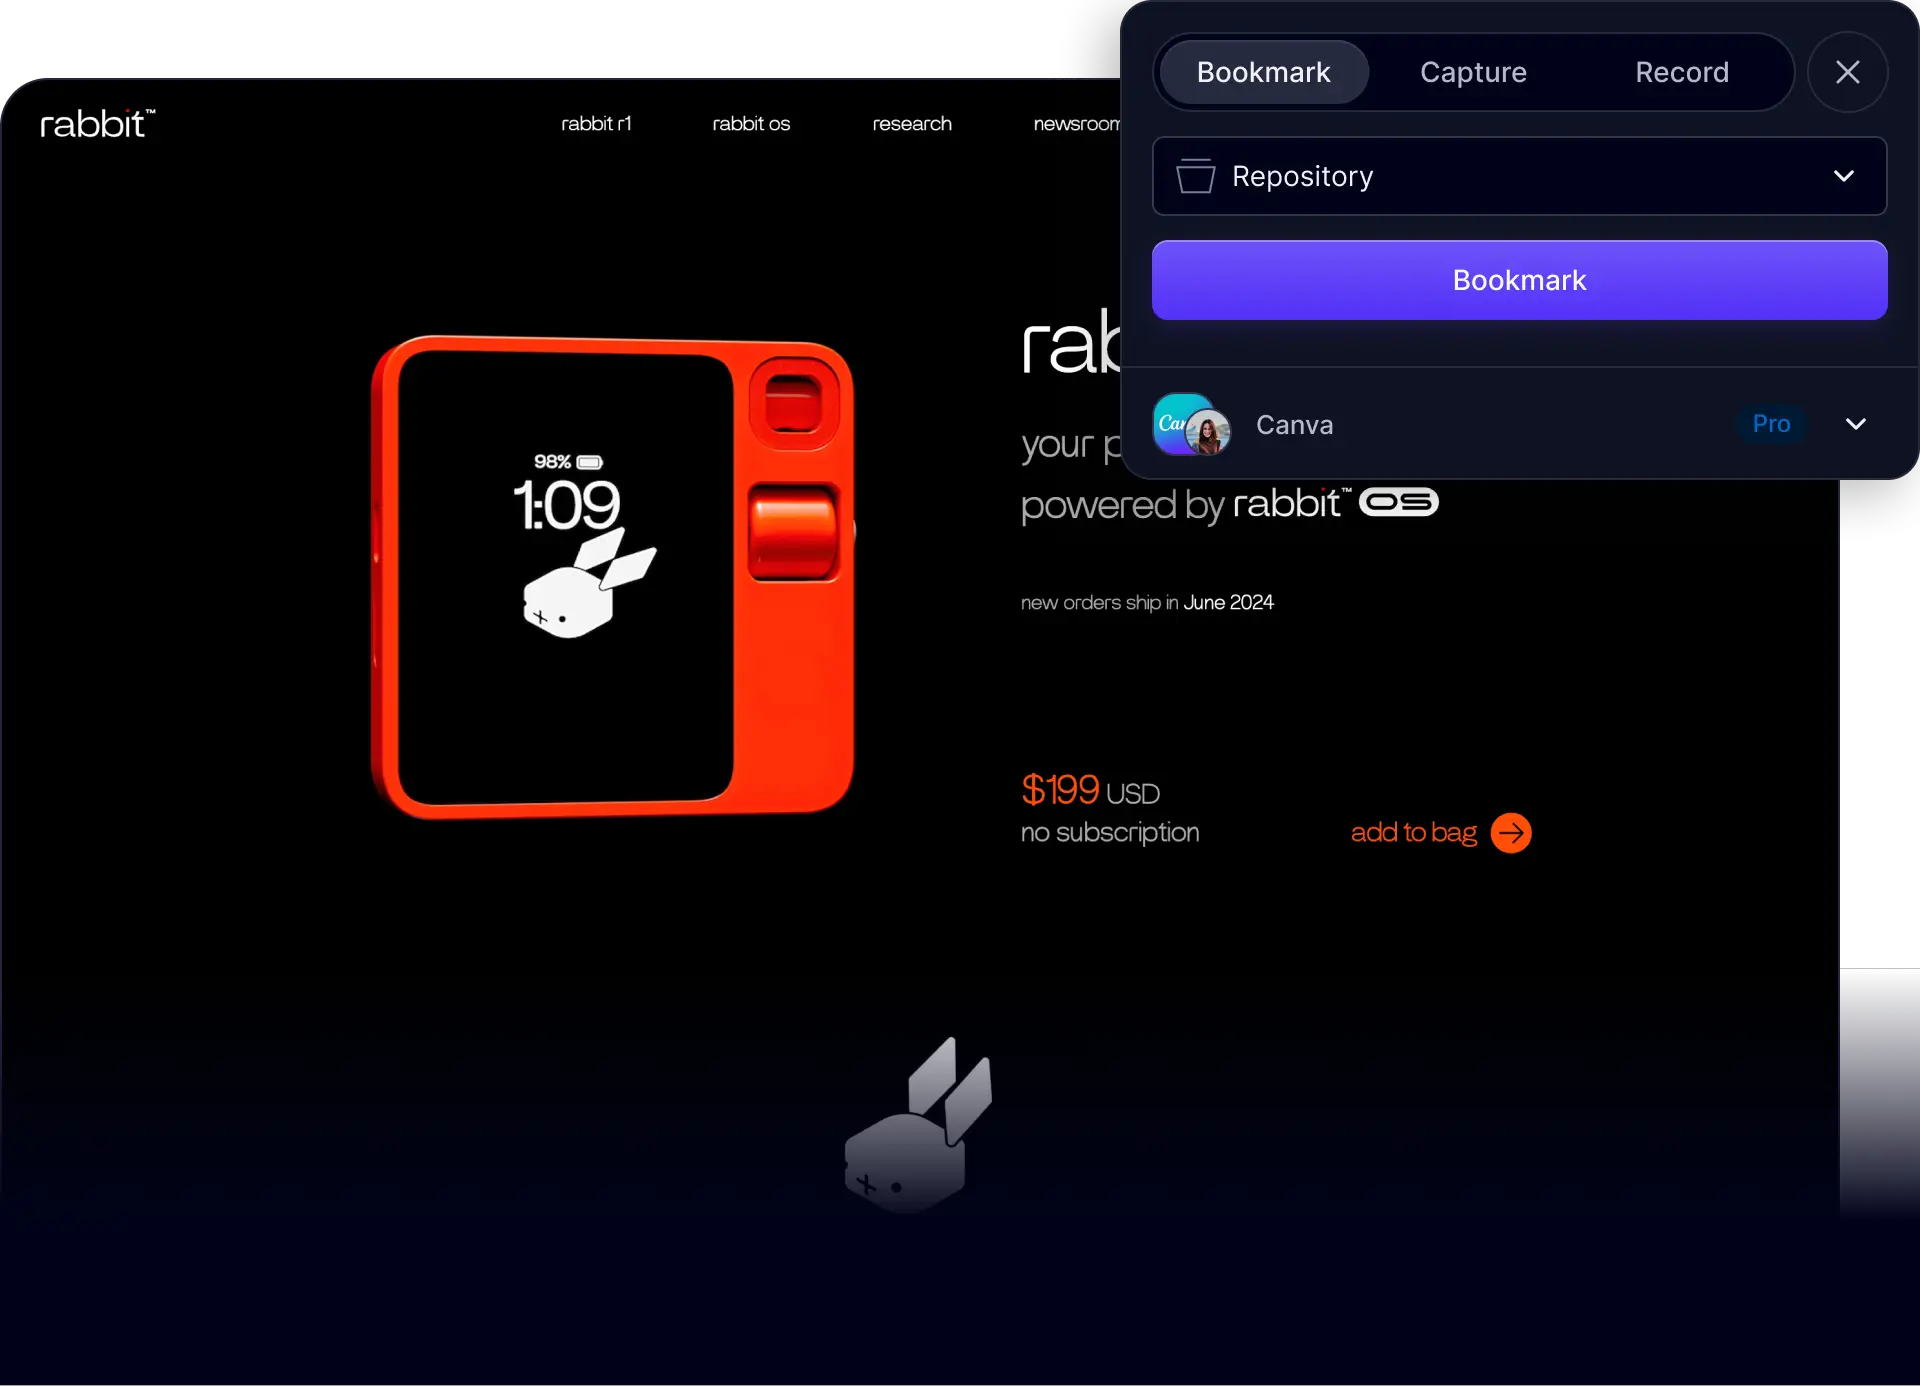Expand the Canva Pro dropdown chevron
This screenshot has width=1920, height=1386.
tap(1856, 423)
